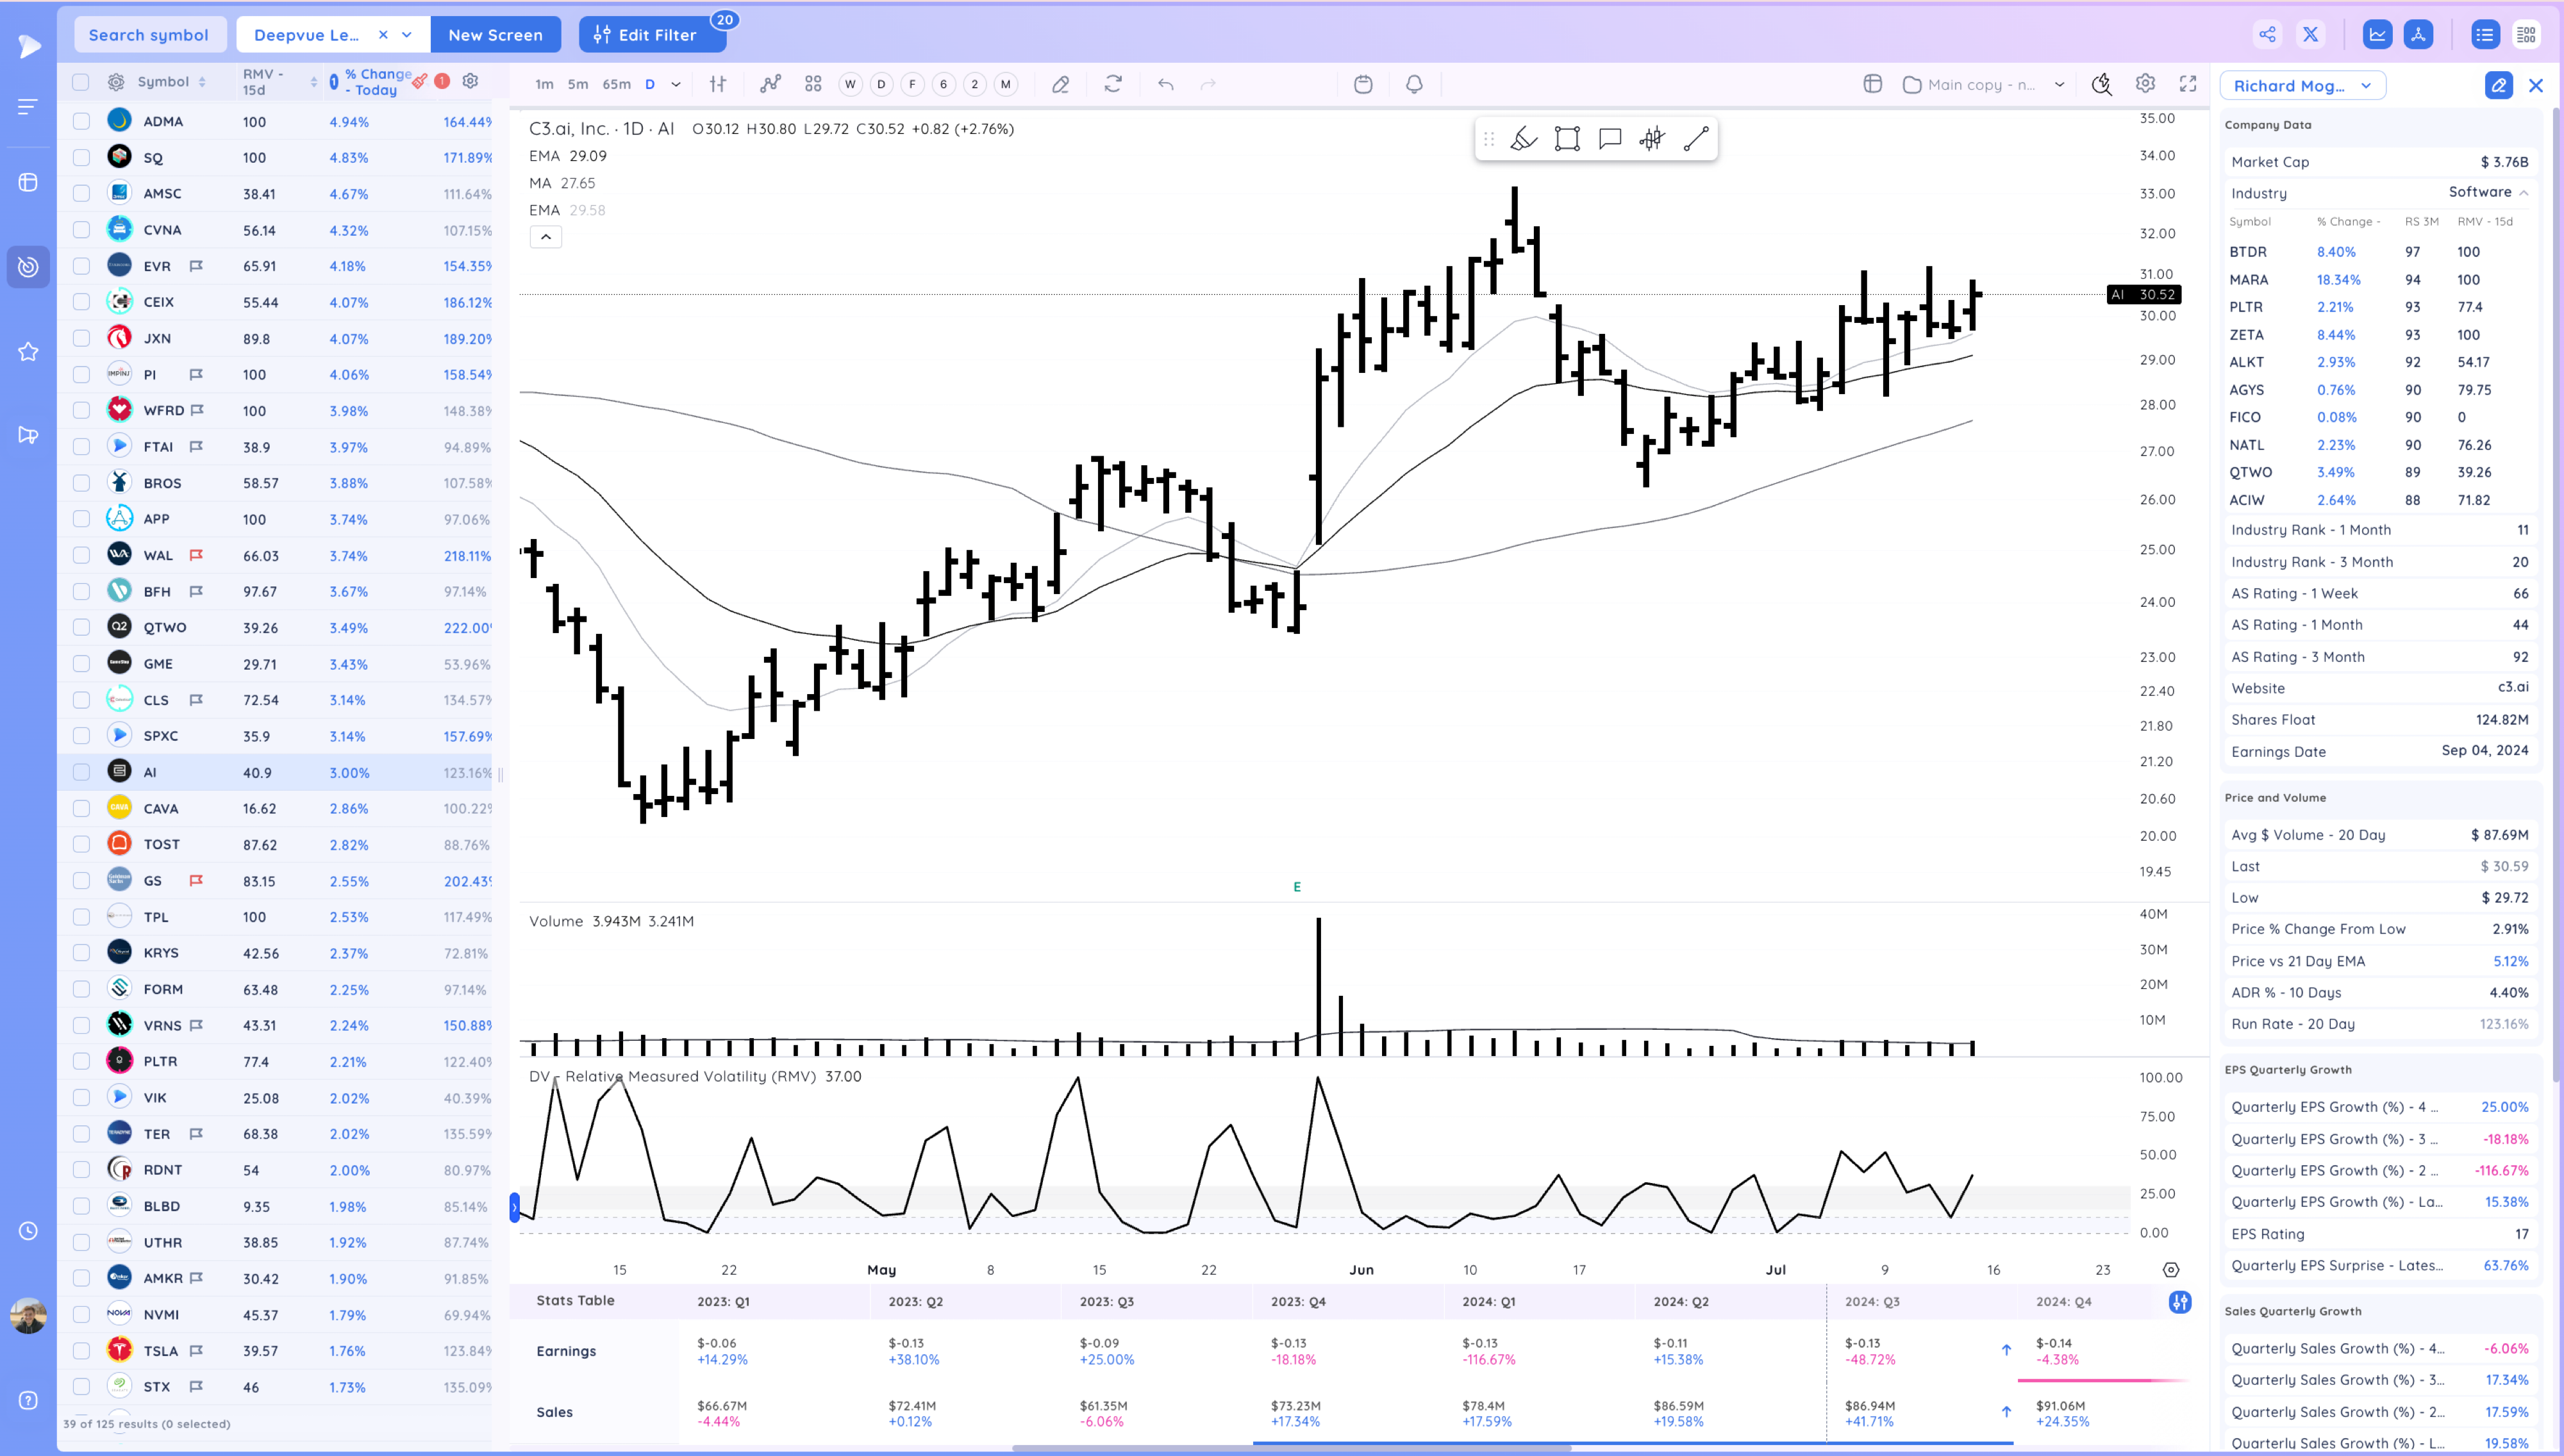The width and height of the screenshot is (2564, 1456).
Task: Check the TSLA row checkbox
Action: [x=81, y=1351]
